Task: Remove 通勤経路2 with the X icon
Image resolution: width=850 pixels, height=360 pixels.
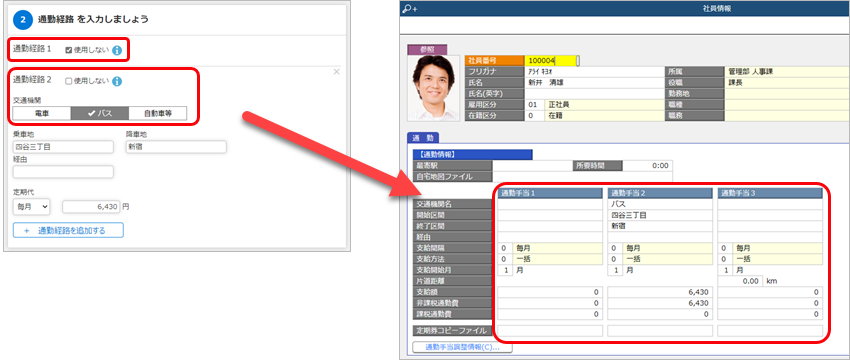Action: [x=336, y=72]
